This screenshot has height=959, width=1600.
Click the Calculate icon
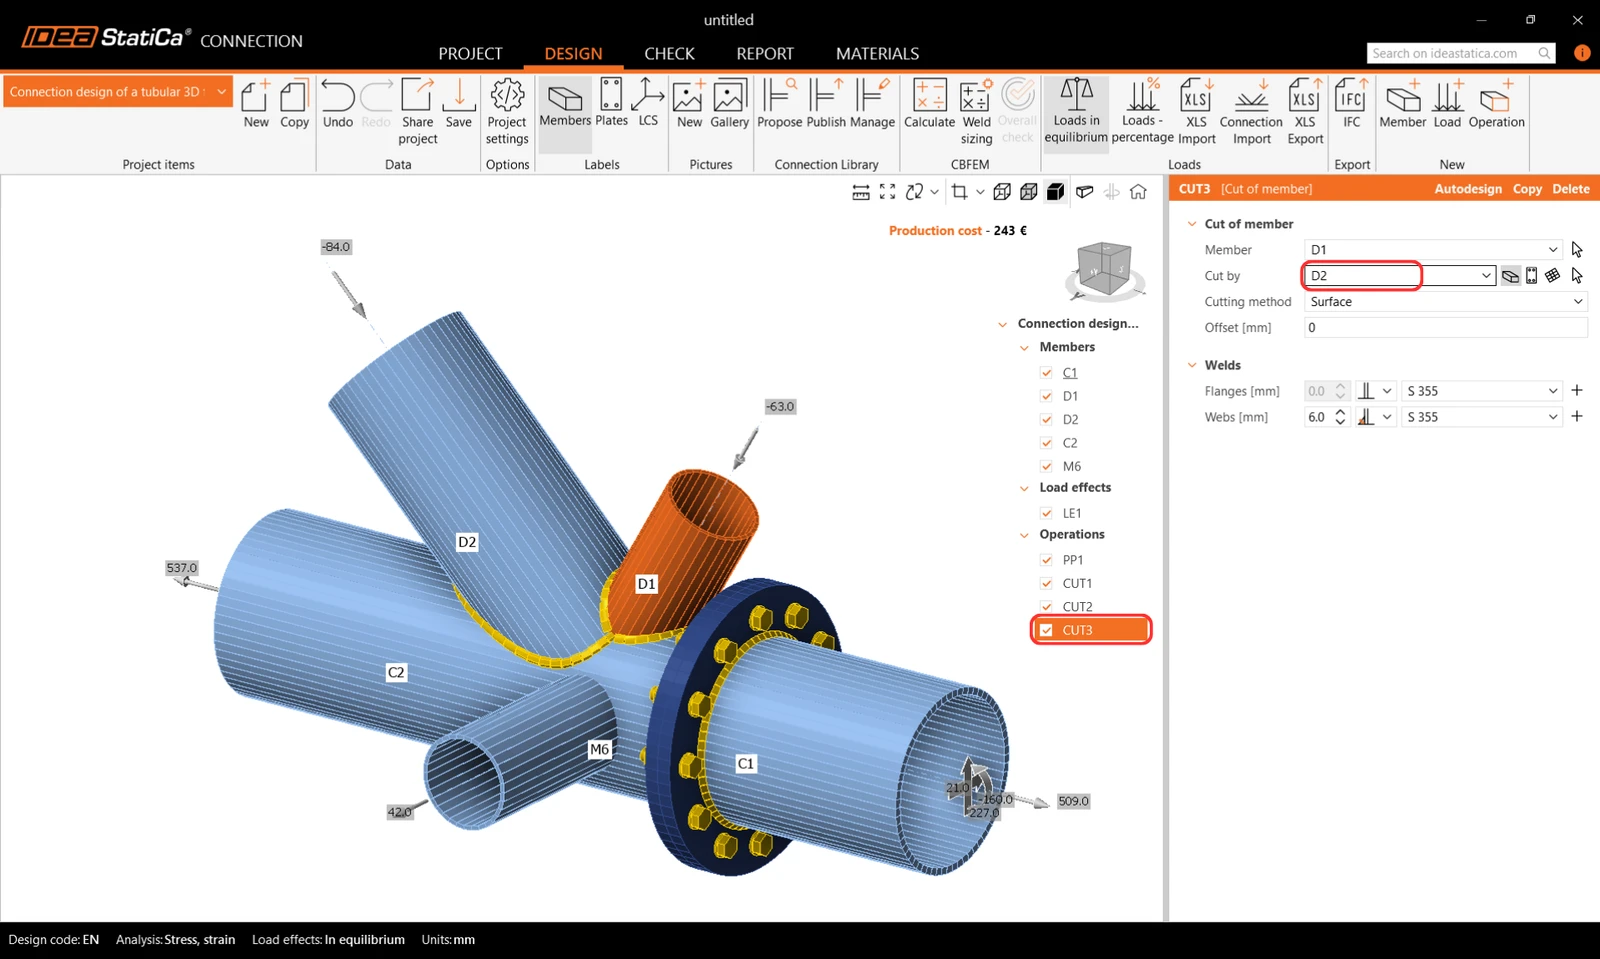pyautogui.click(x=929, y=104)
